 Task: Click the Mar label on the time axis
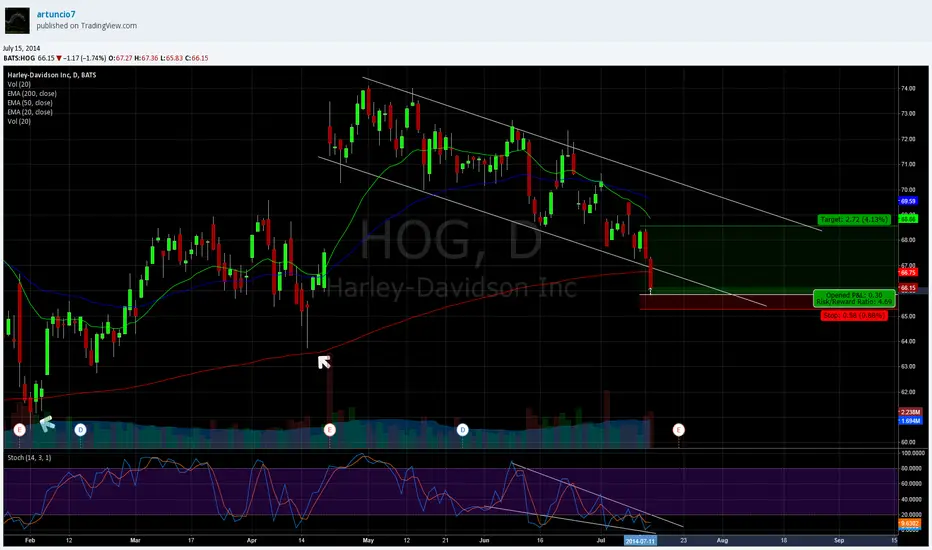(x=135, y=540)
